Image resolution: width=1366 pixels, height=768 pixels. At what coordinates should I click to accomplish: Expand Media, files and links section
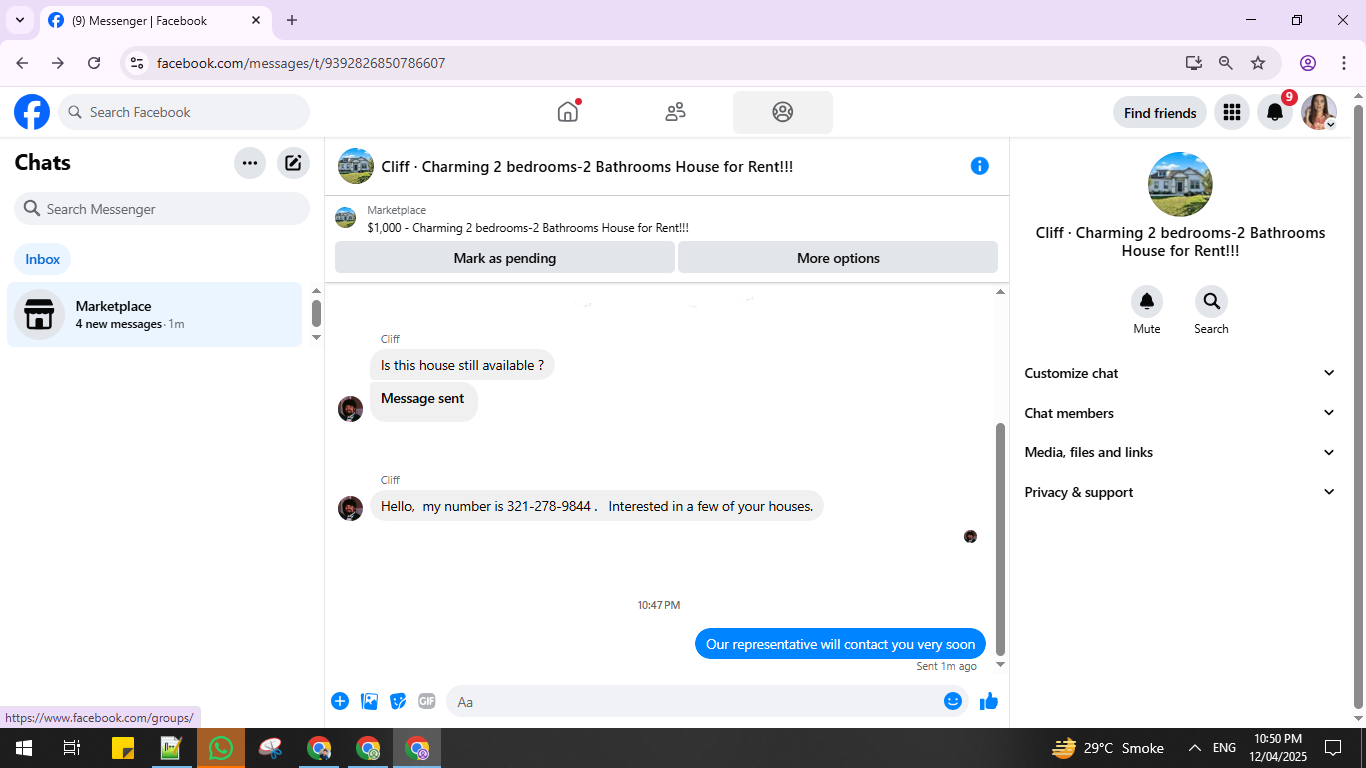coord(1180,452)
